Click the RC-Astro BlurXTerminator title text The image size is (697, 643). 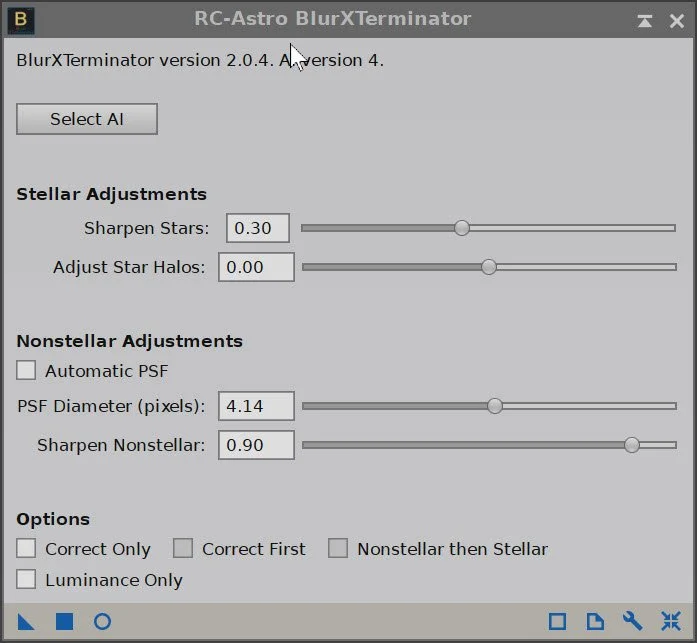click(x=332, y=19)
